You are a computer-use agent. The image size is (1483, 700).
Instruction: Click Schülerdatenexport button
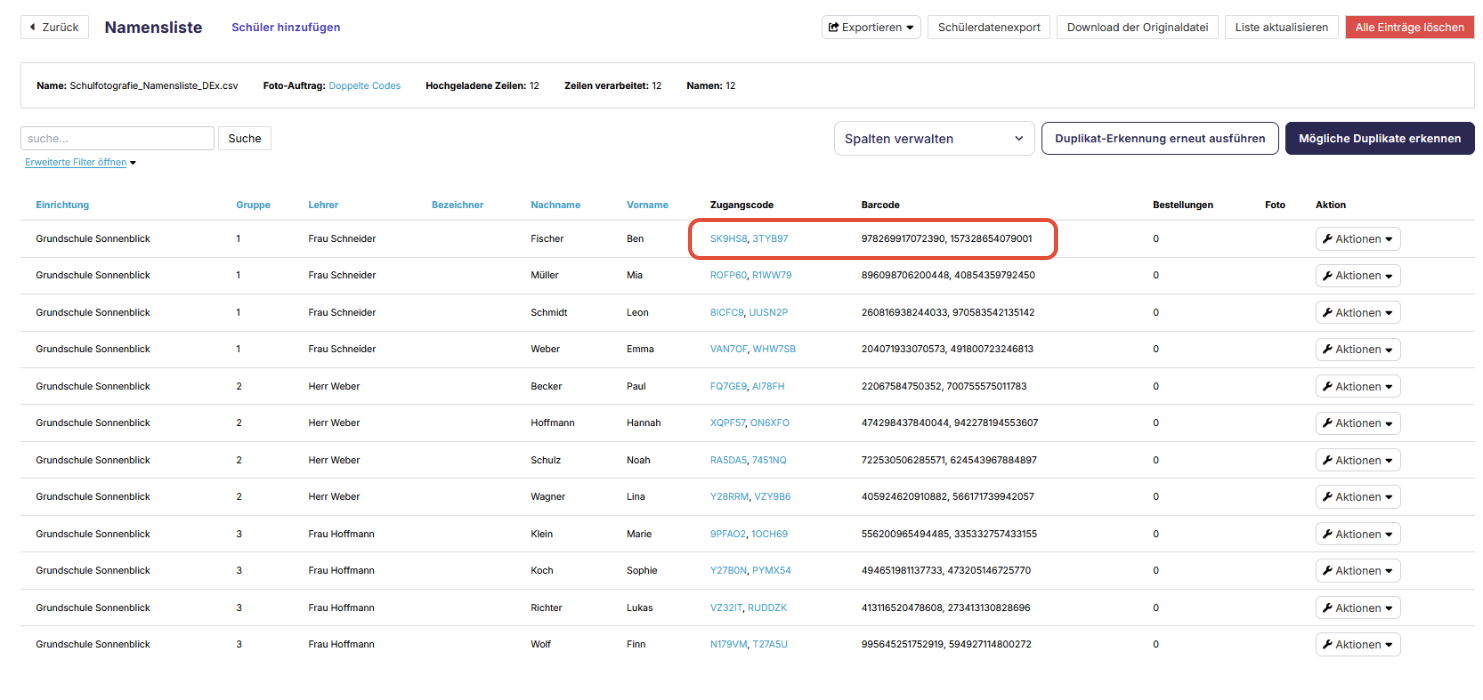989,27
